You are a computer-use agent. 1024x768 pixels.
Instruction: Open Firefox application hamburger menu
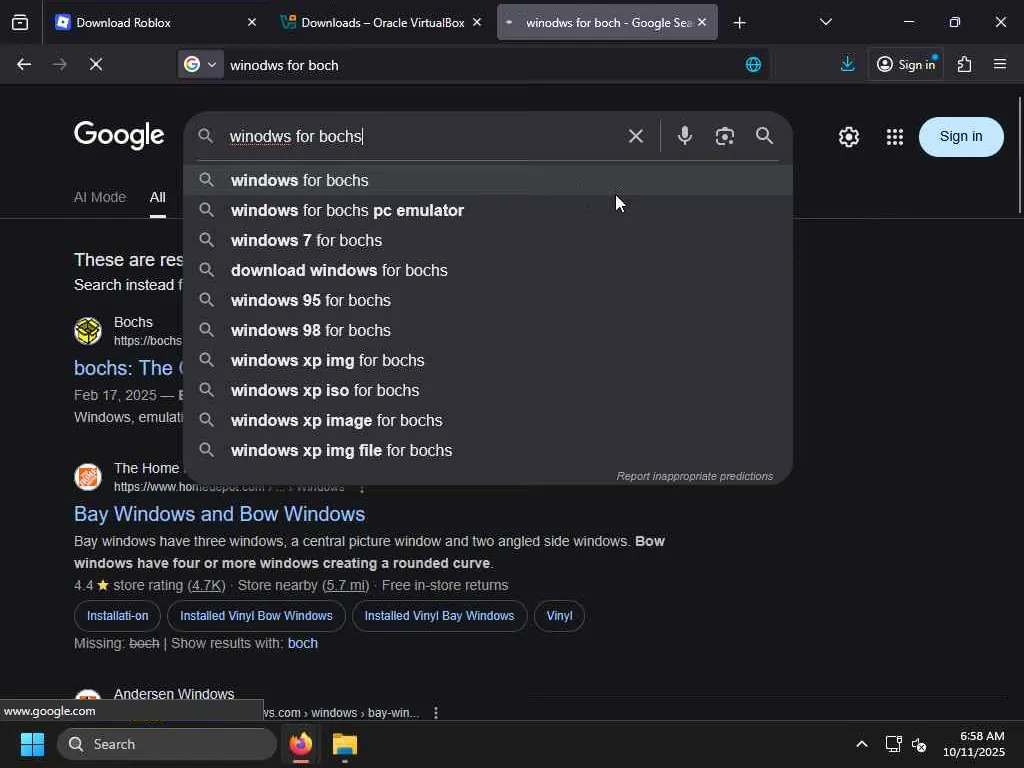1000,64
